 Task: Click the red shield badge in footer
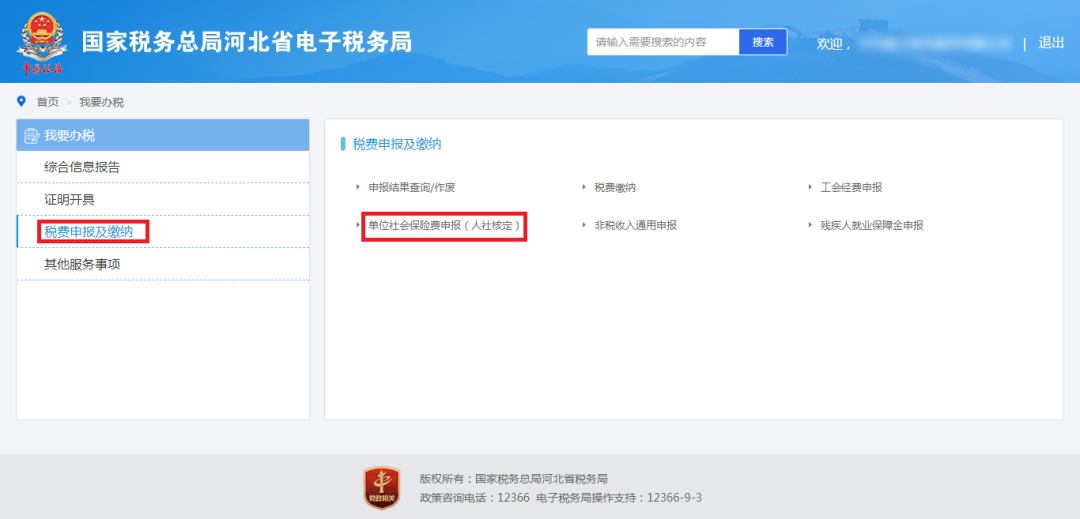(x=382, y=488)
